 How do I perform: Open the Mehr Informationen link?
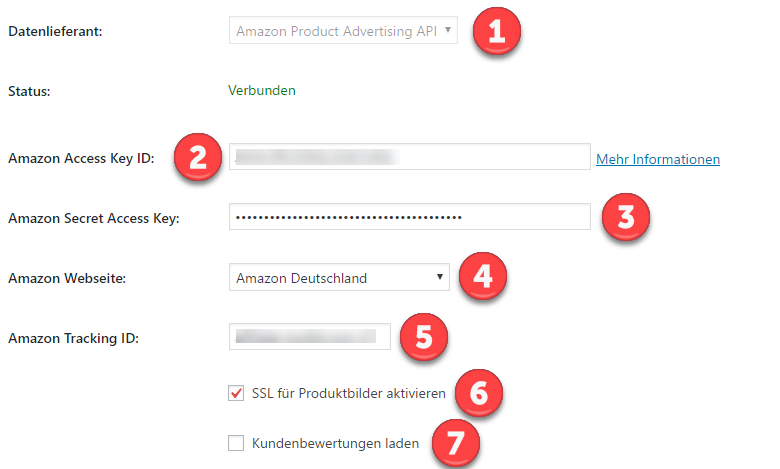[658, 159]
